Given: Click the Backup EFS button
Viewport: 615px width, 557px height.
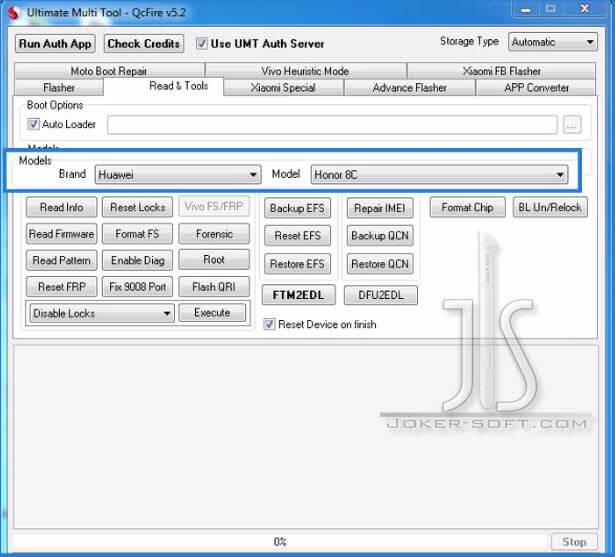Looking at the screenshot, I should click(x=297, y=208).
